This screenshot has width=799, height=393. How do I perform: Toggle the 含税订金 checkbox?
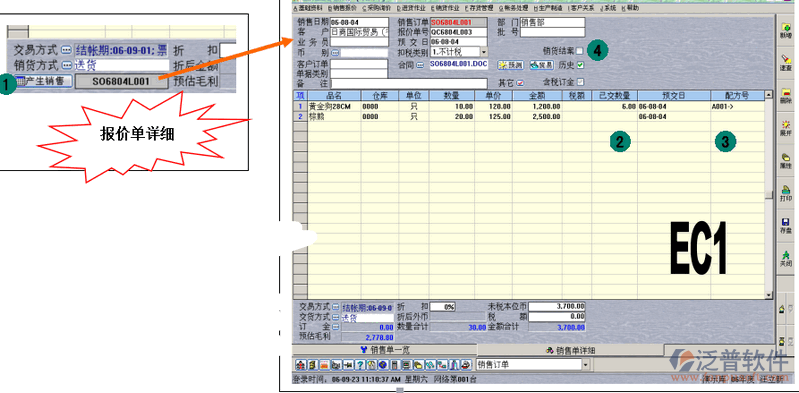pos(580,82)
